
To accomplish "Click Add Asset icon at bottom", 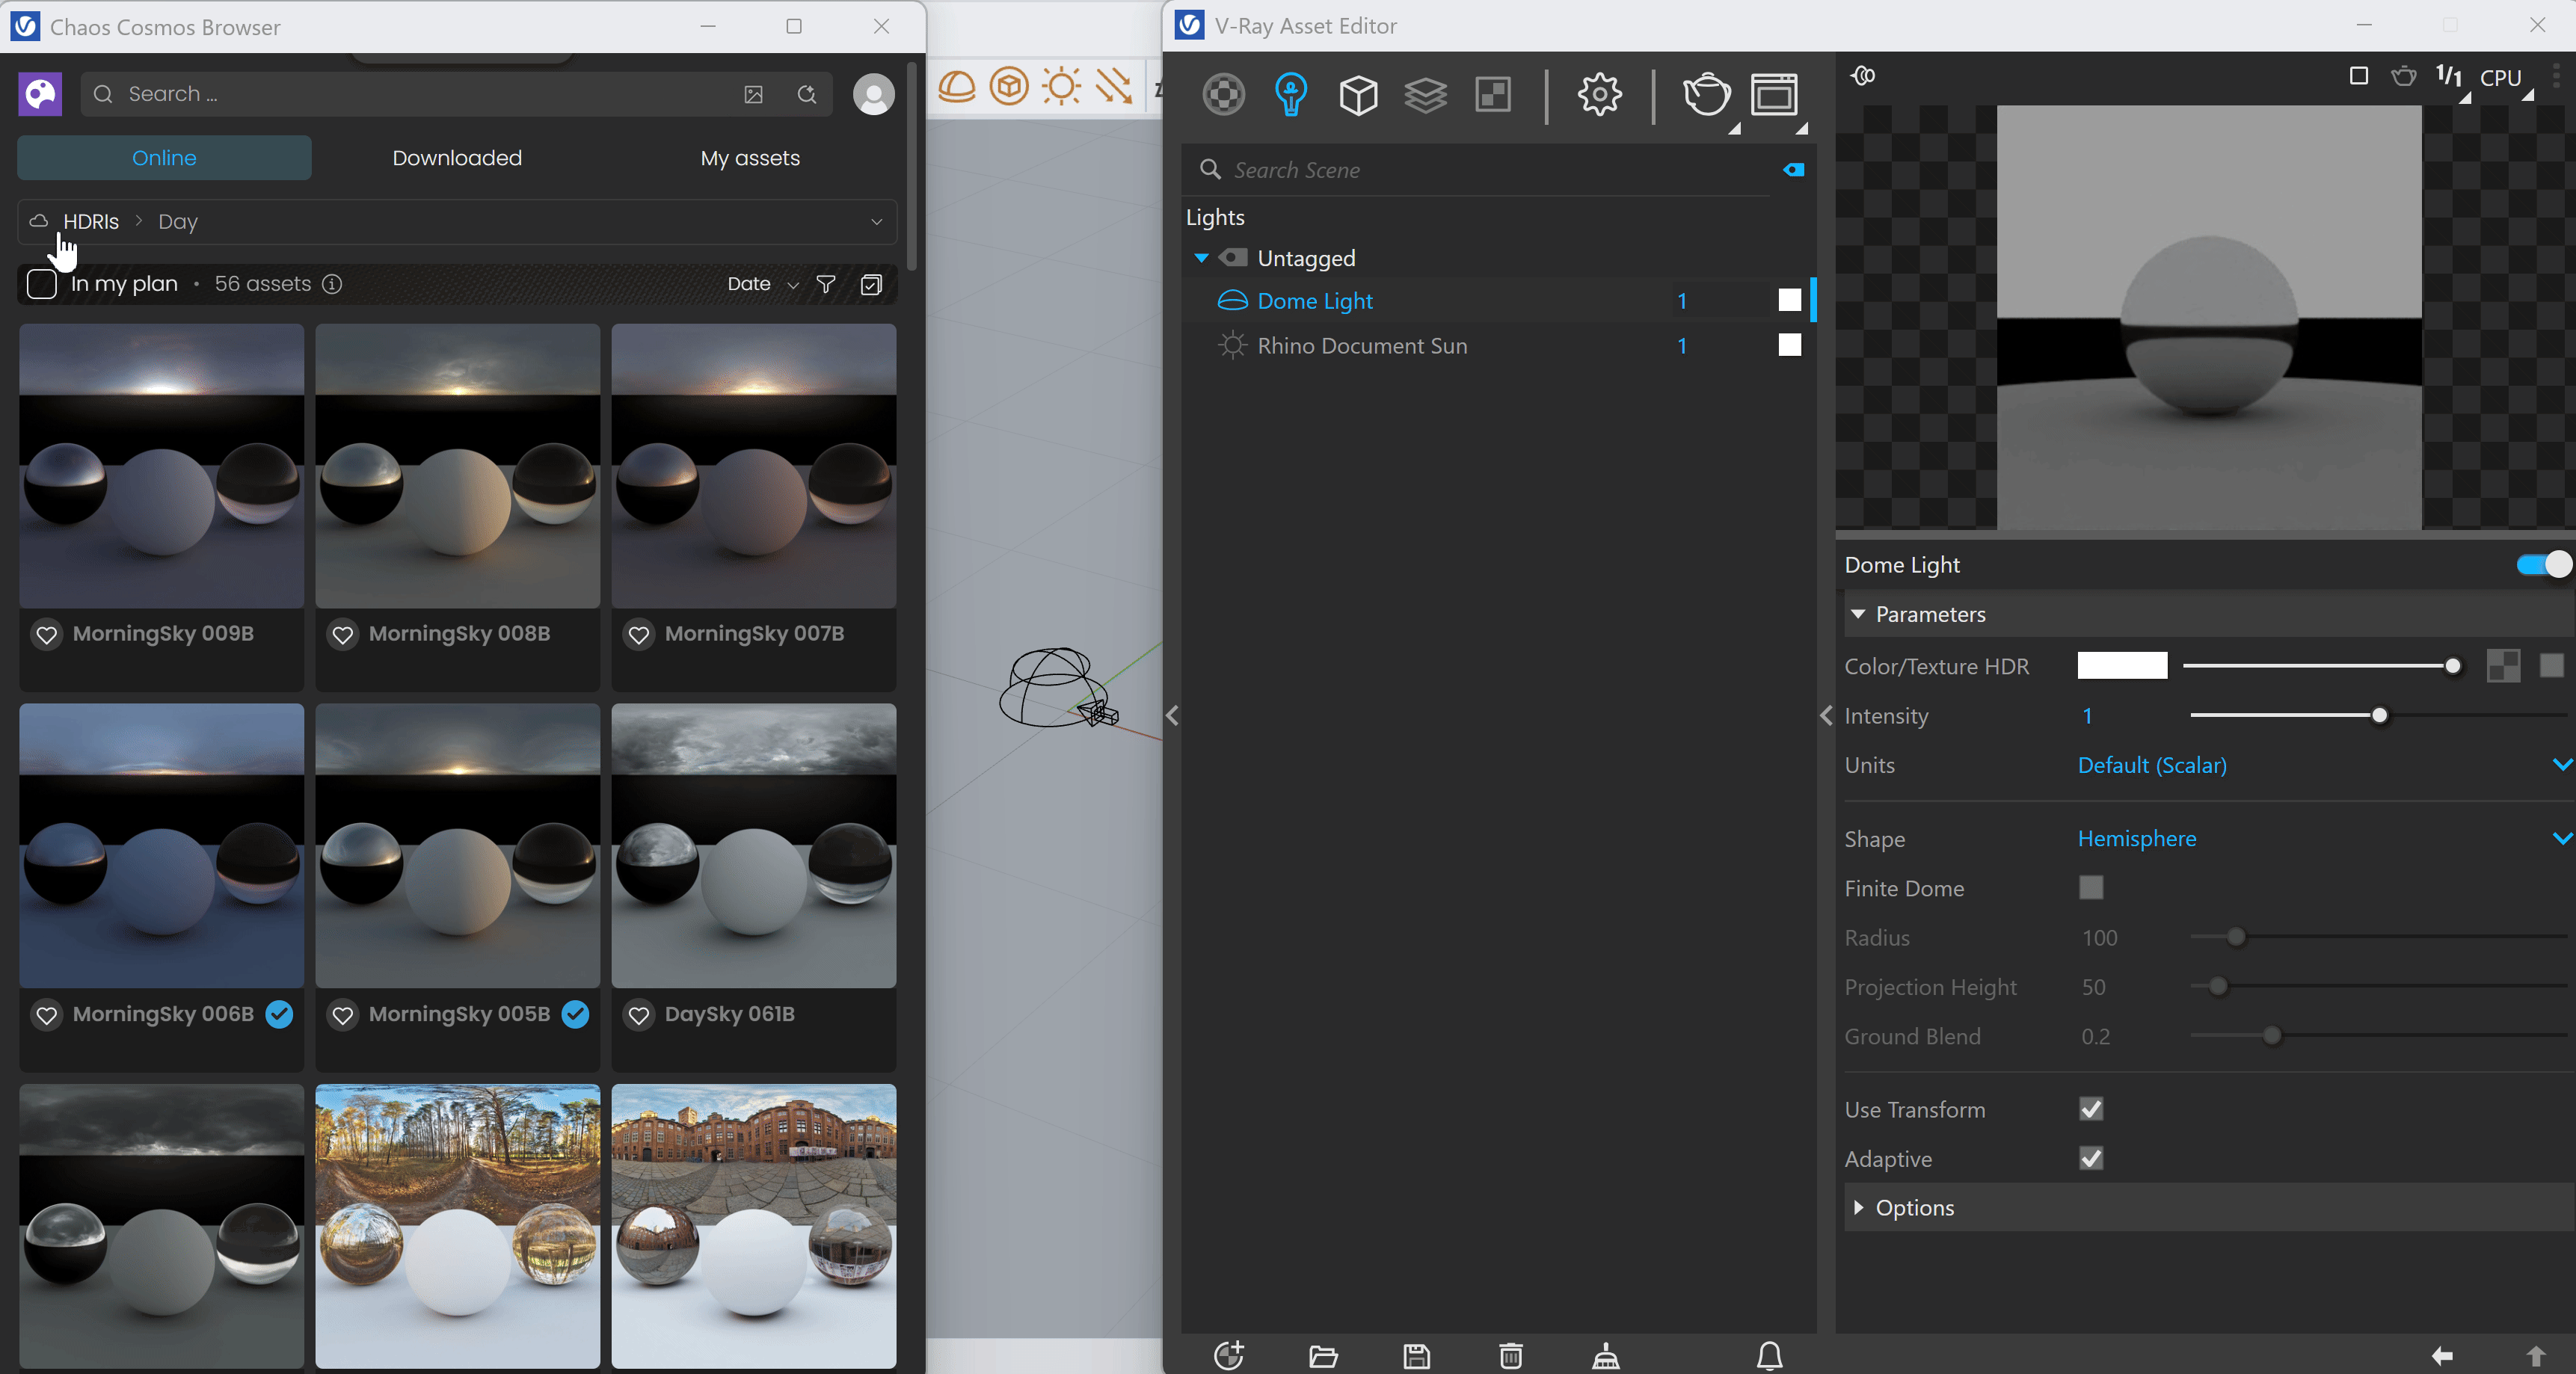I will (x=1229, y=1355).
